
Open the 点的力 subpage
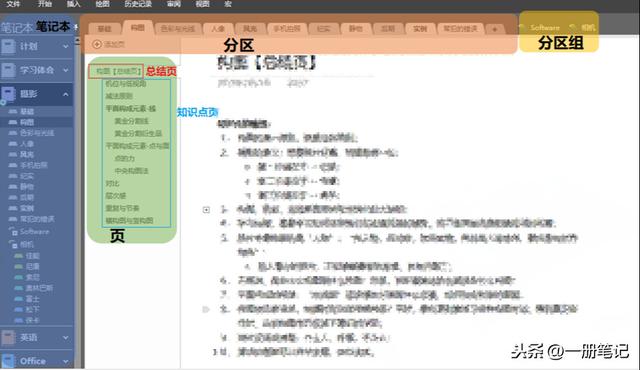pos(124,158)
